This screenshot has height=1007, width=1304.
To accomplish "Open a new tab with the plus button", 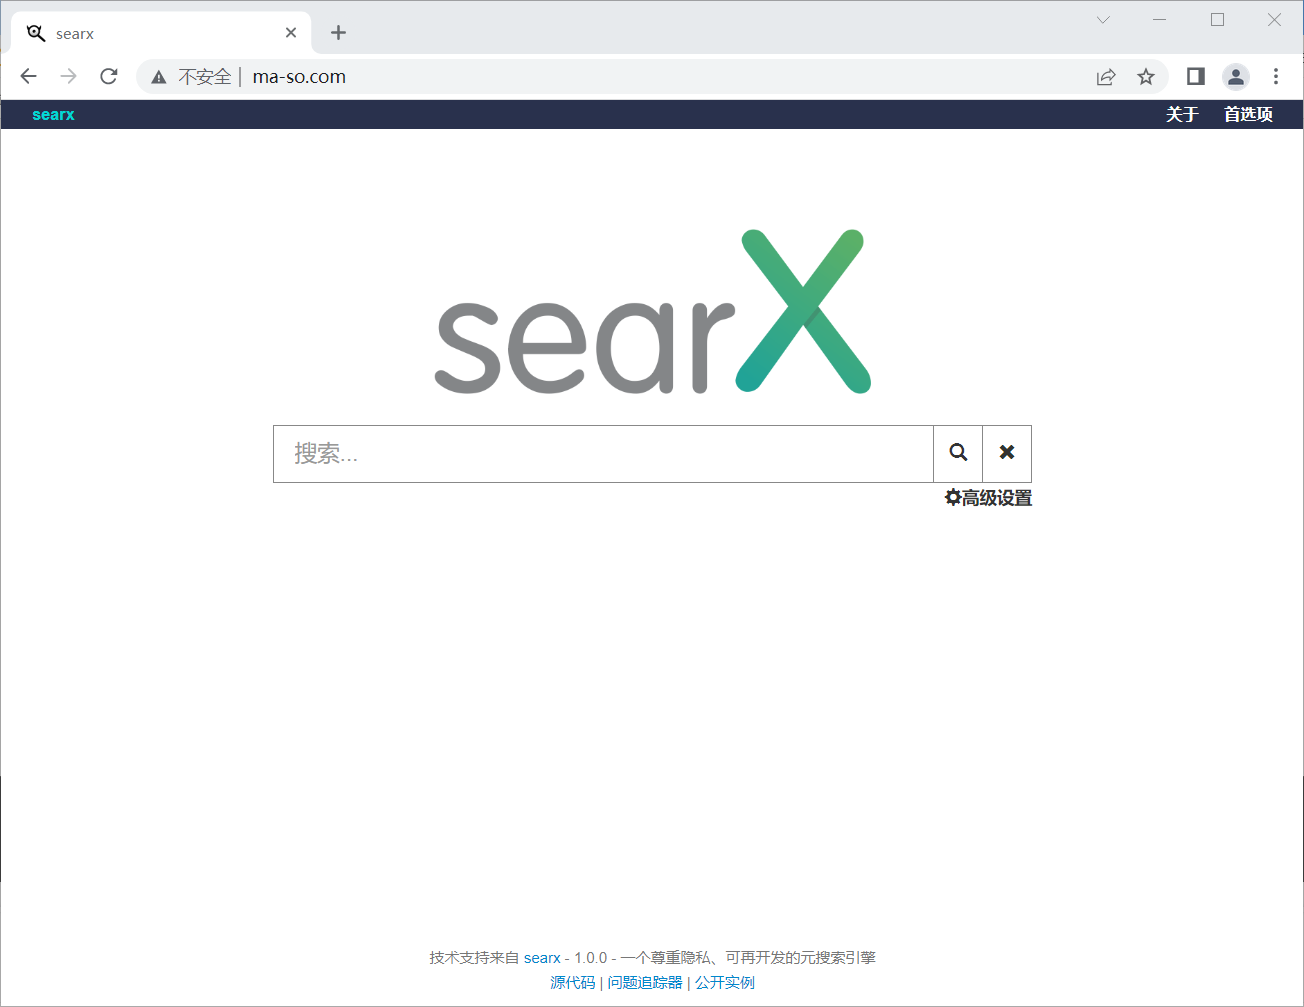I will coord(338,33).
